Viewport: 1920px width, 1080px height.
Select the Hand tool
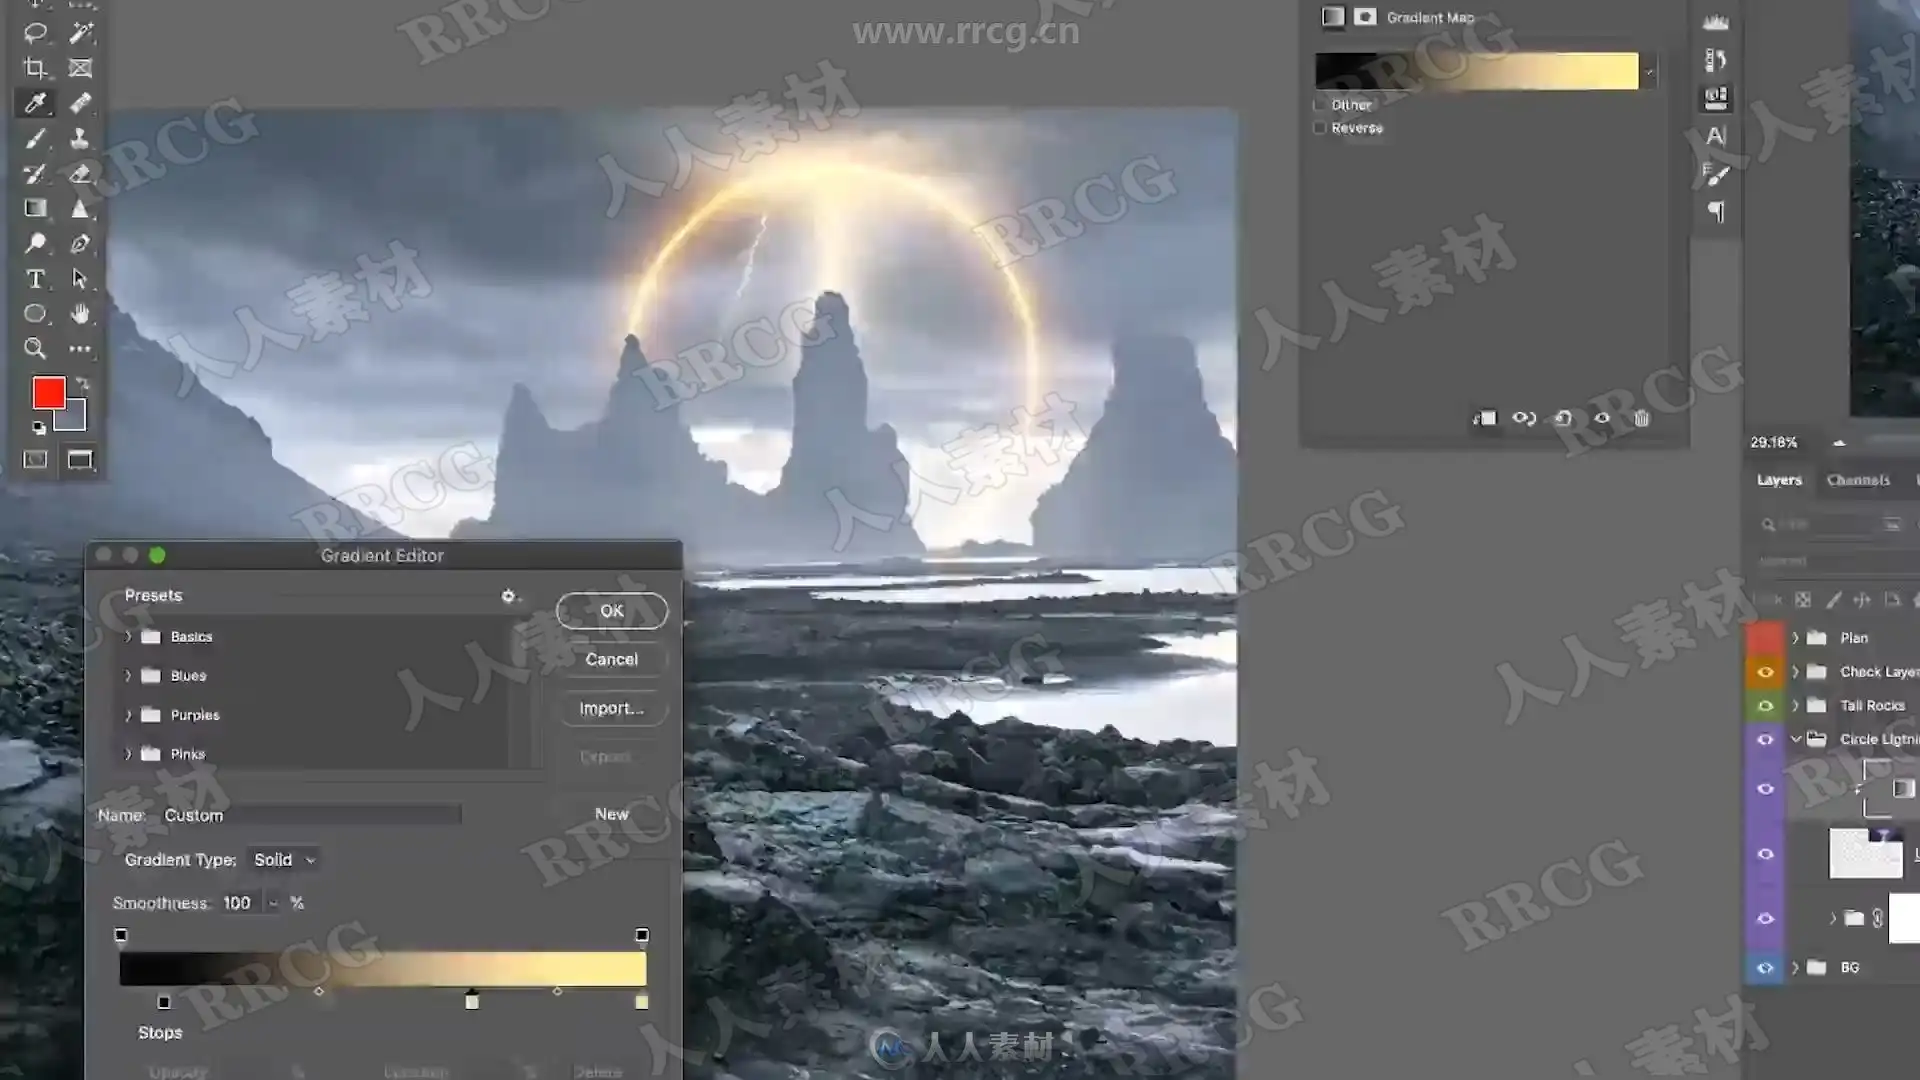click(80, 314)
